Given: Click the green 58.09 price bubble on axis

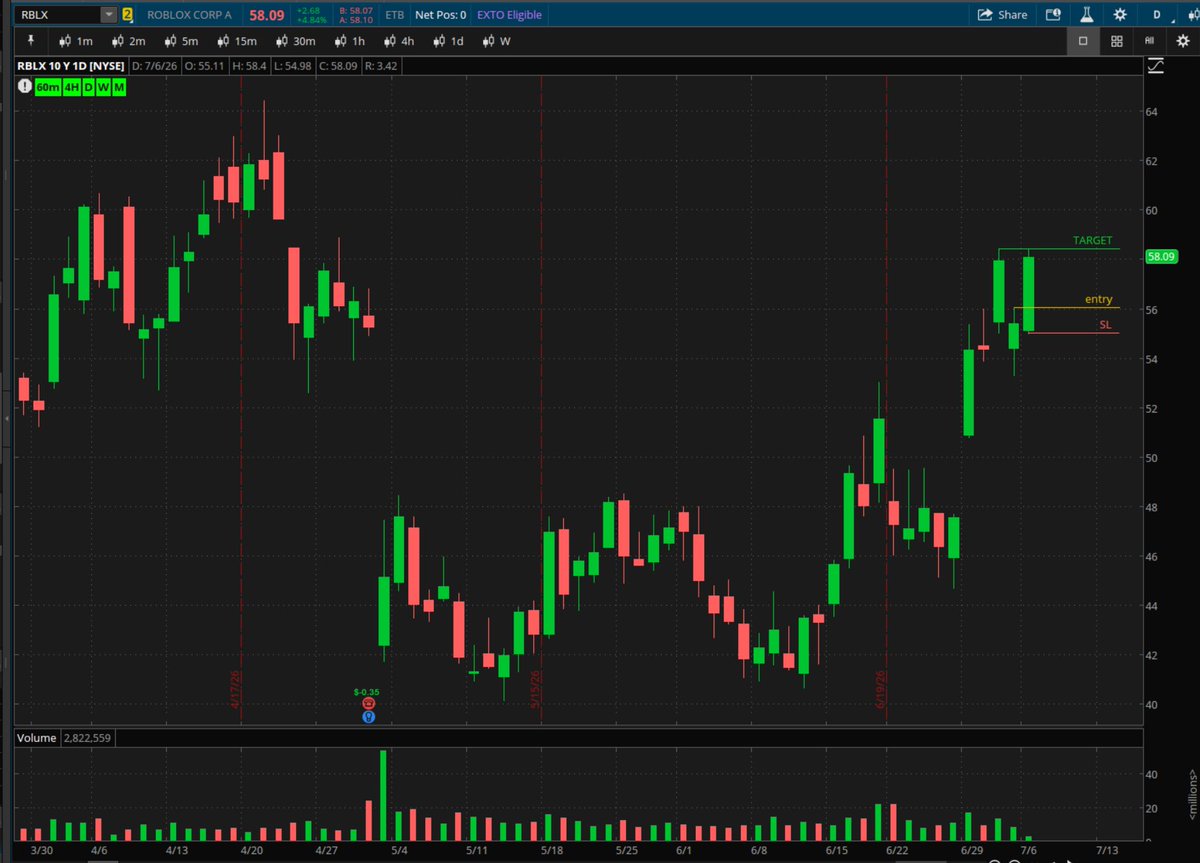Looking at the screenshot, I should (1160, 256).
